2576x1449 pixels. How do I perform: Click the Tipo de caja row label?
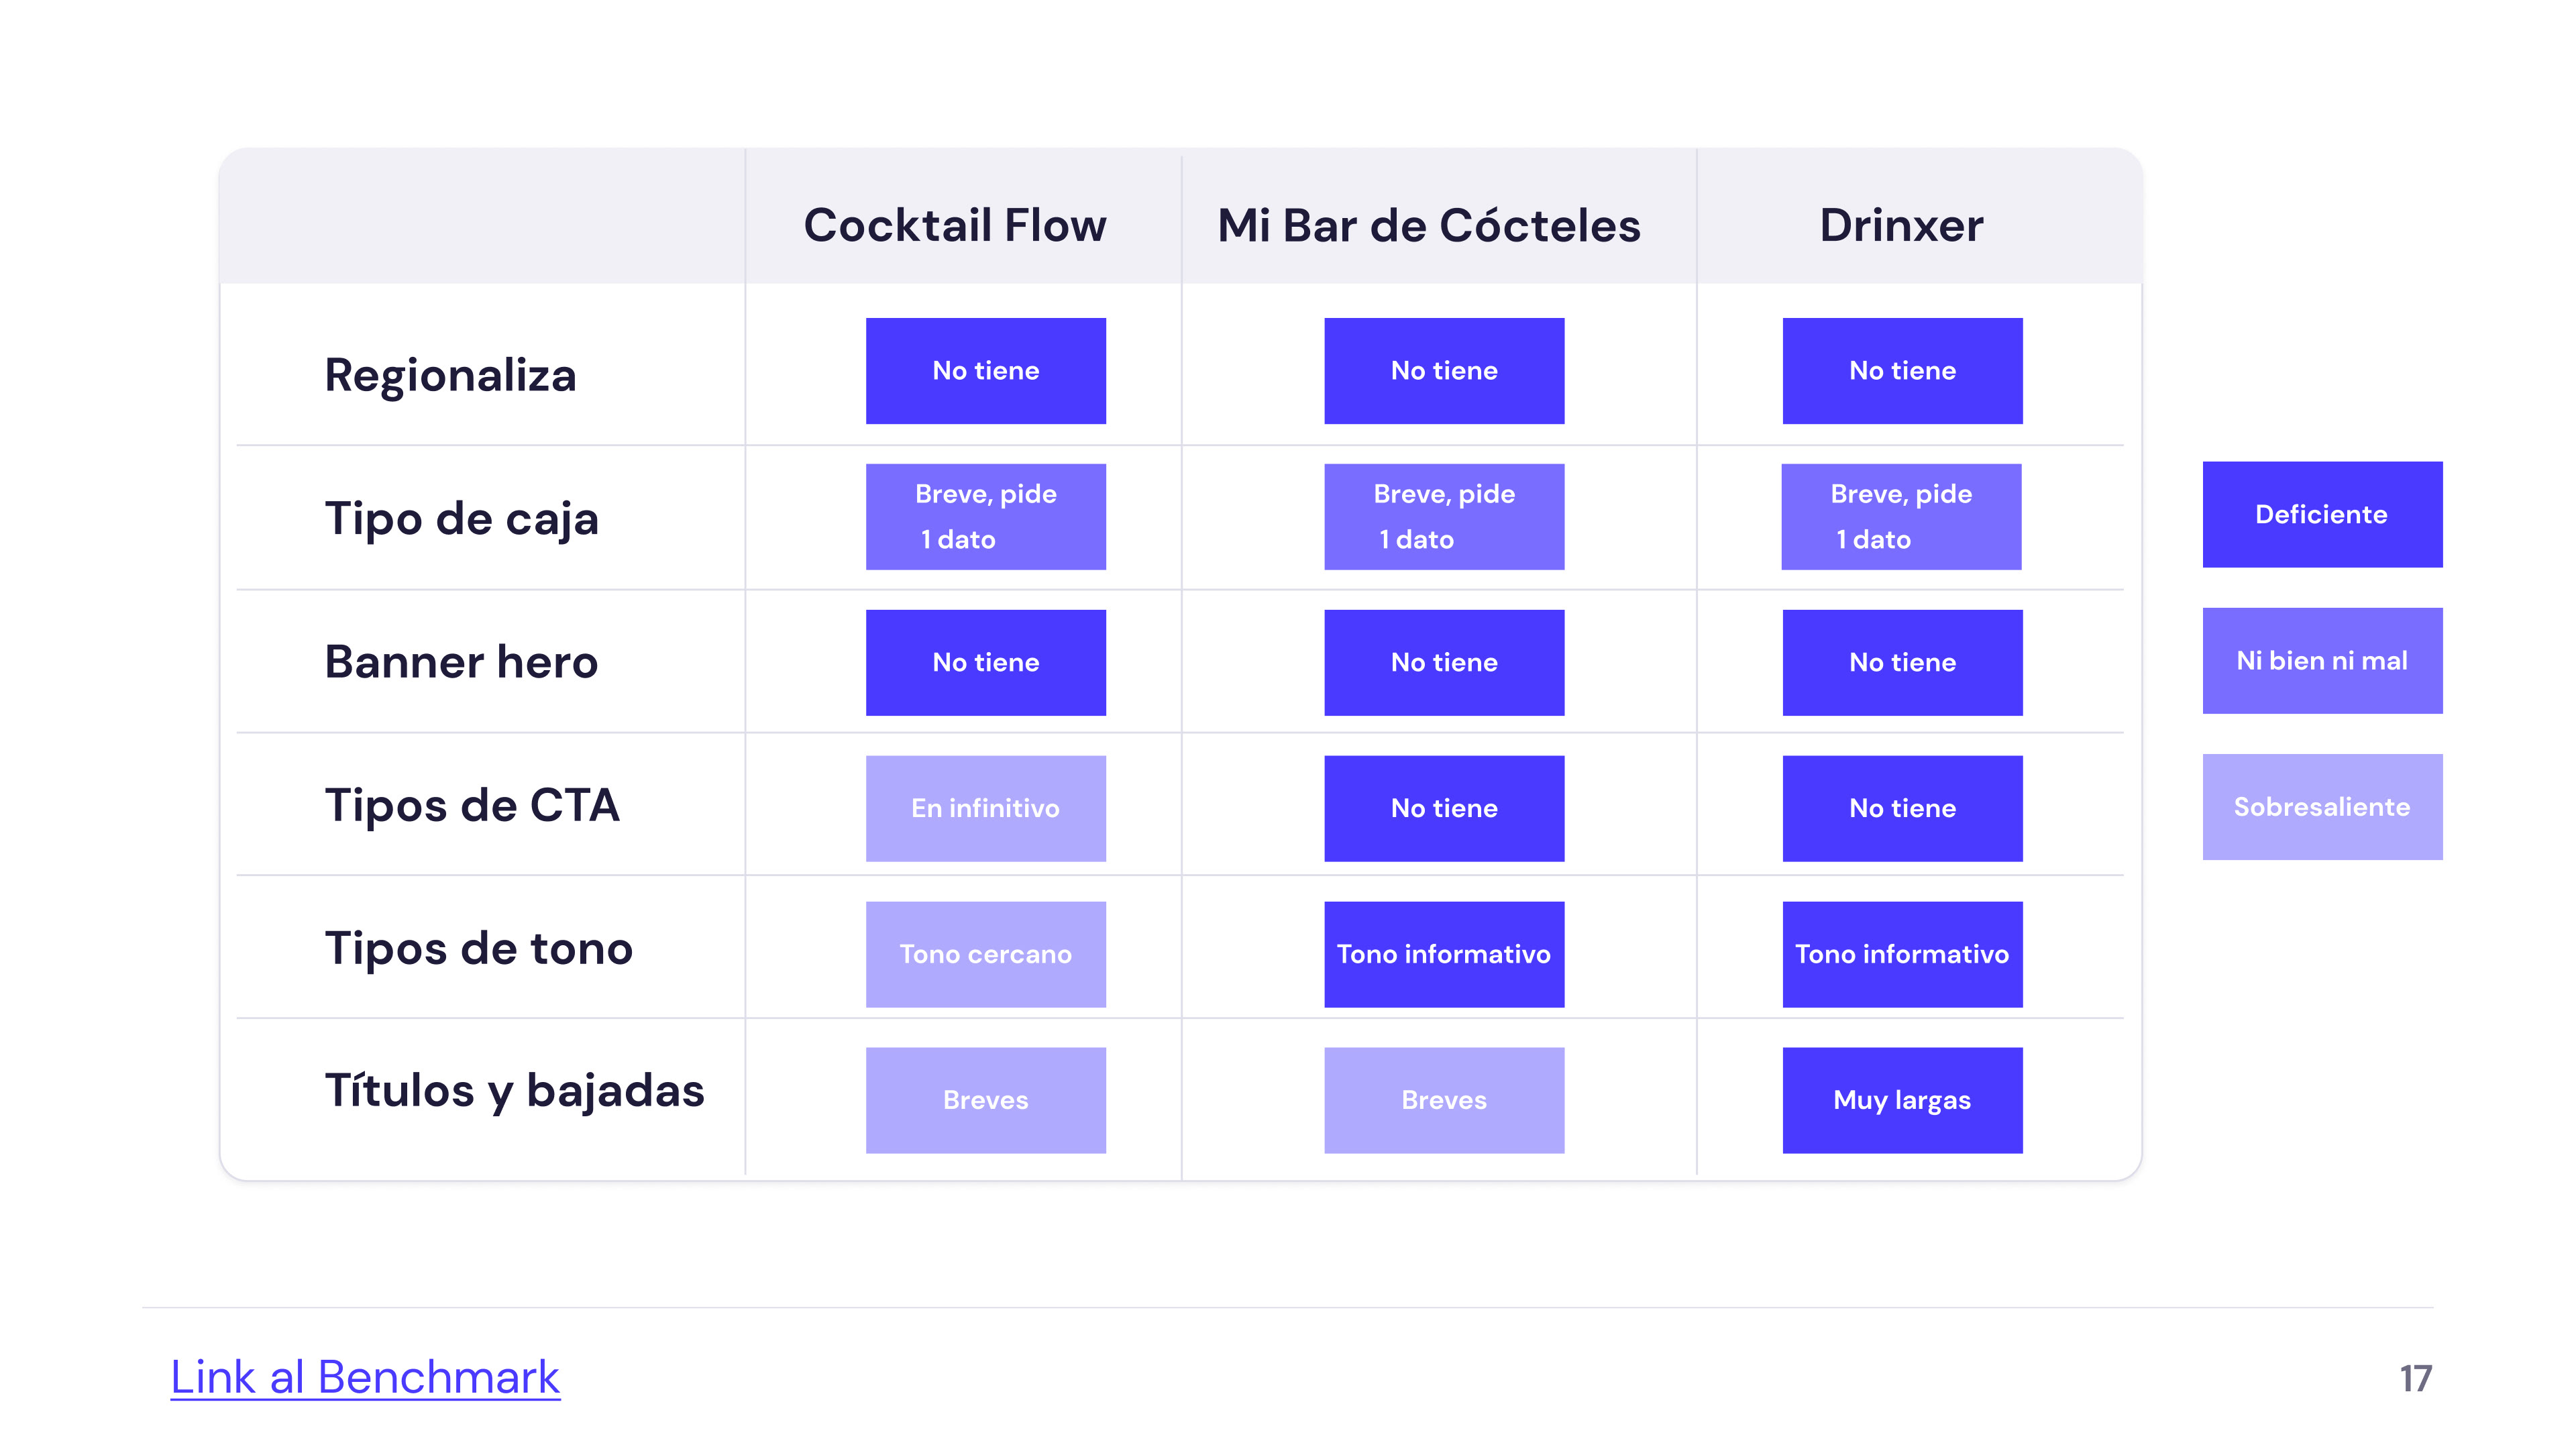coord(461,518)
